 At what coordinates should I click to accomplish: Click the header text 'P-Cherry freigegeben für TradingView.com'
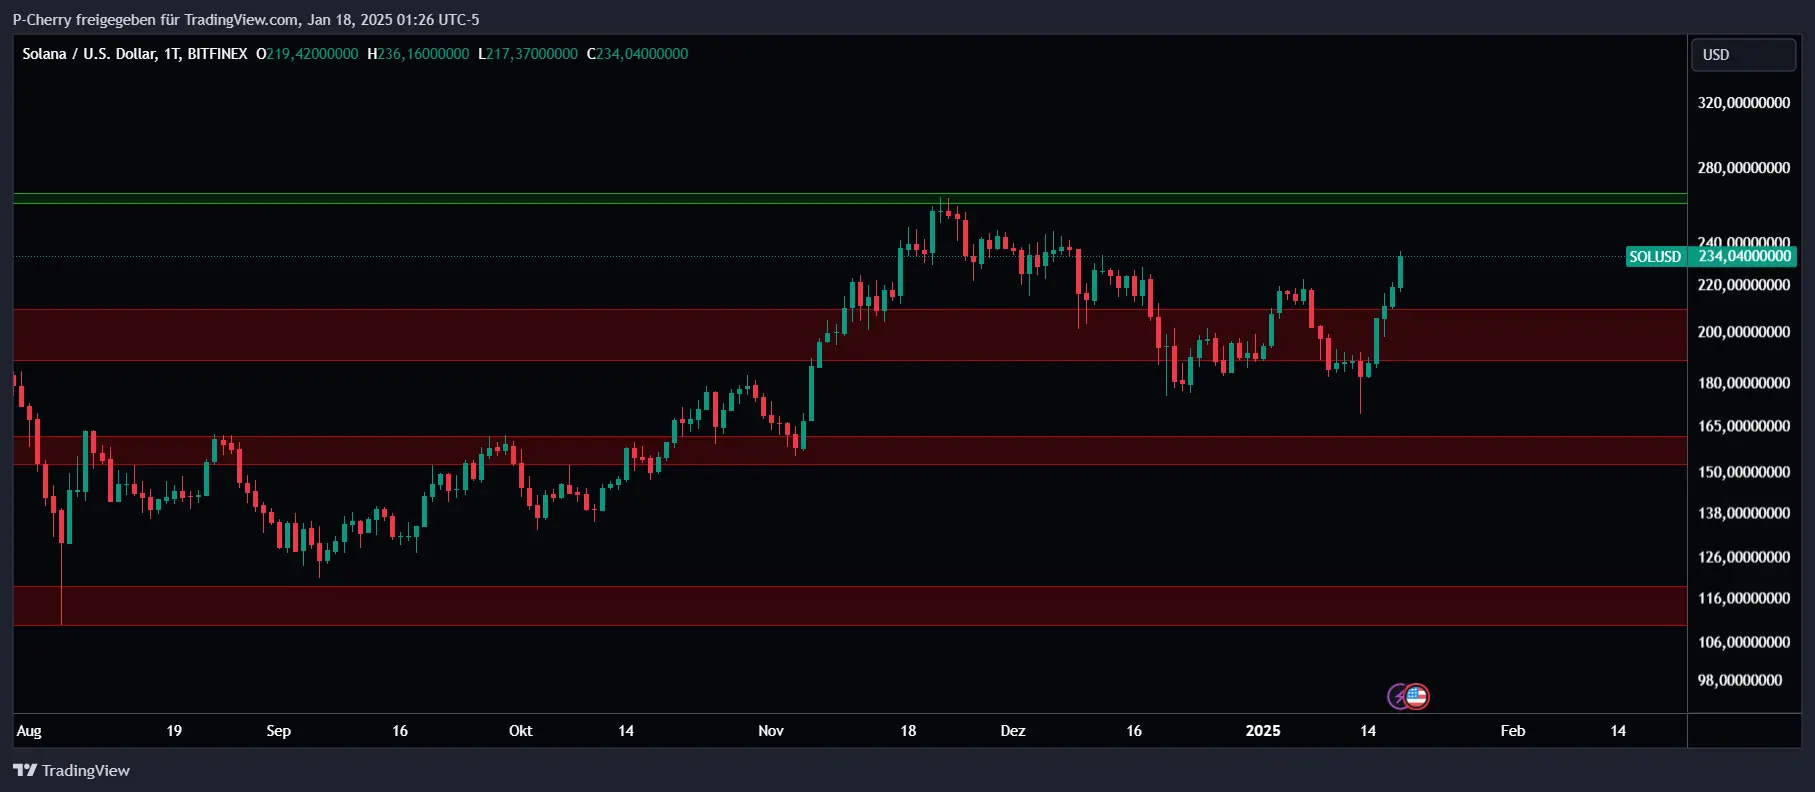point(155,20)
